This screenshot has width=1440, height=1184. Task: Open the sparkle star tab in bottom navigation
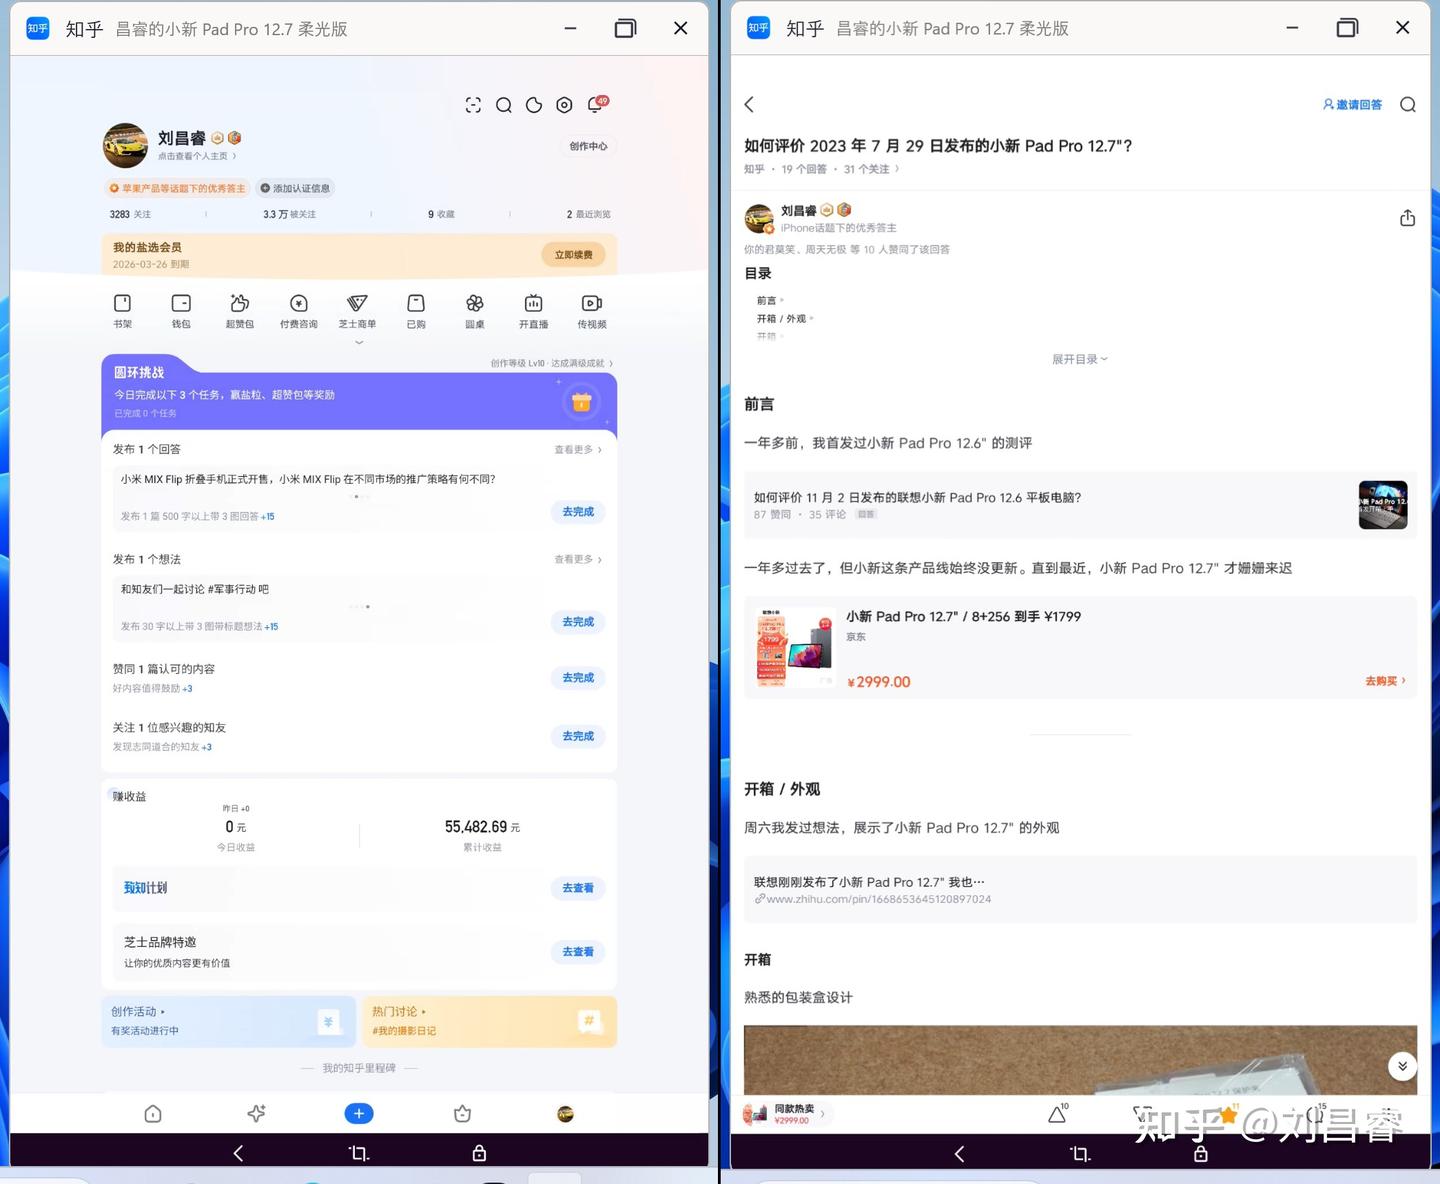(257, 1114)
